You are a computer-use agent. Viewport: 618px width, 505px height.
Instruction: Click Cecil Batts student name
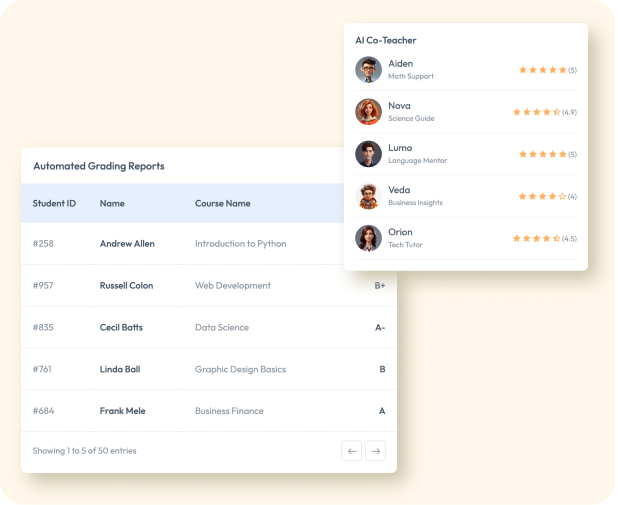[121, 328]
